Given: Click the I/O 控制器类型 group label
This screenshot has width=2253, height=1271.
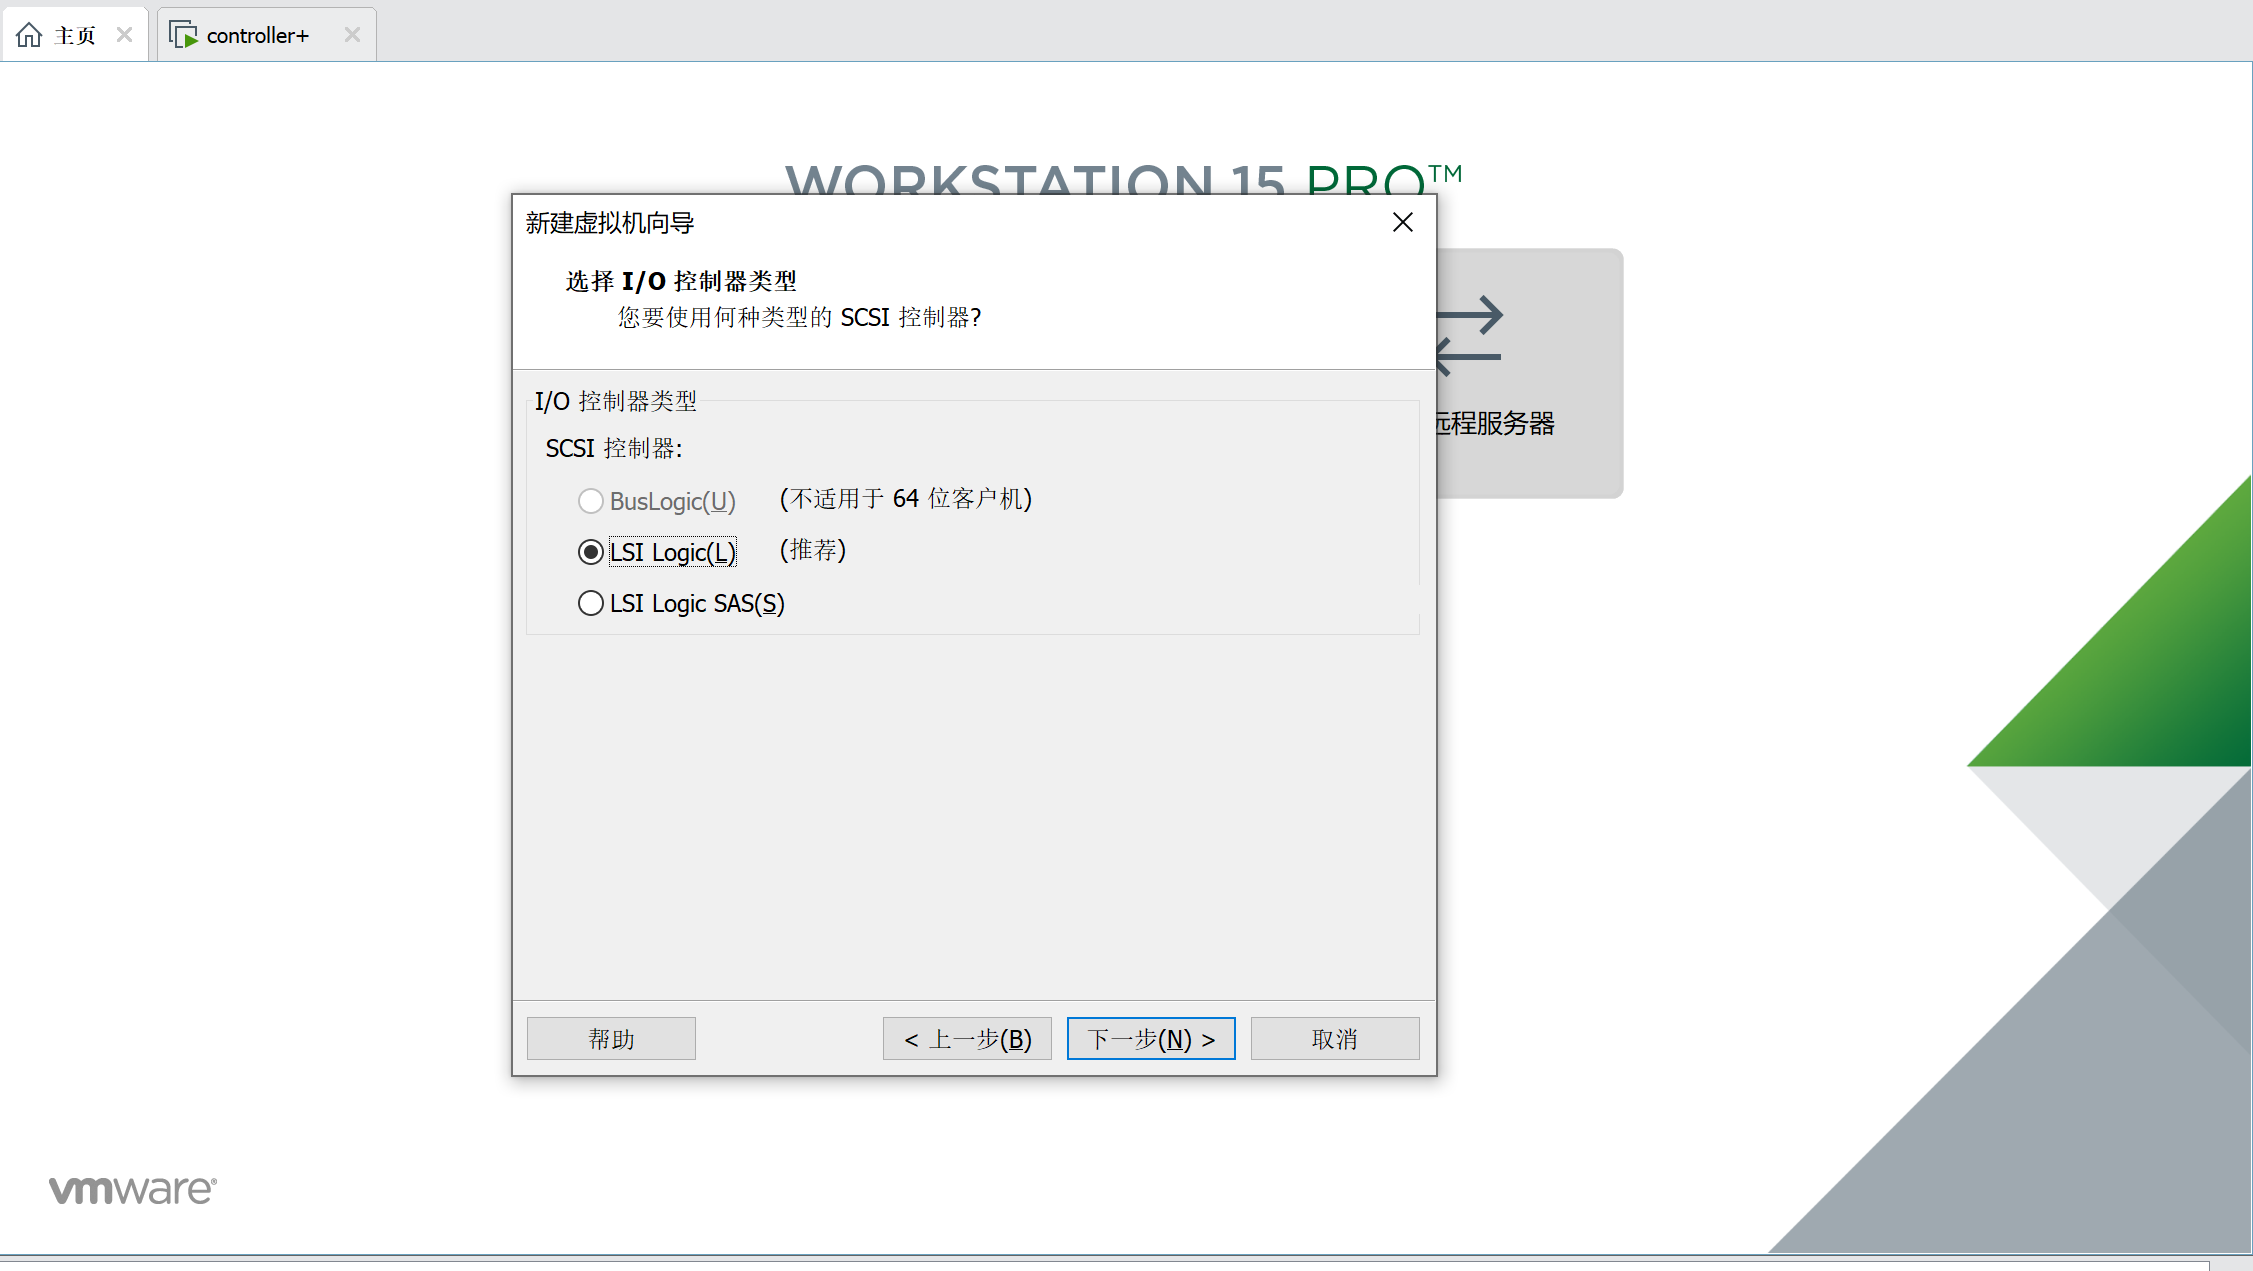Looking at the screenshot, I should coord(615,401).
